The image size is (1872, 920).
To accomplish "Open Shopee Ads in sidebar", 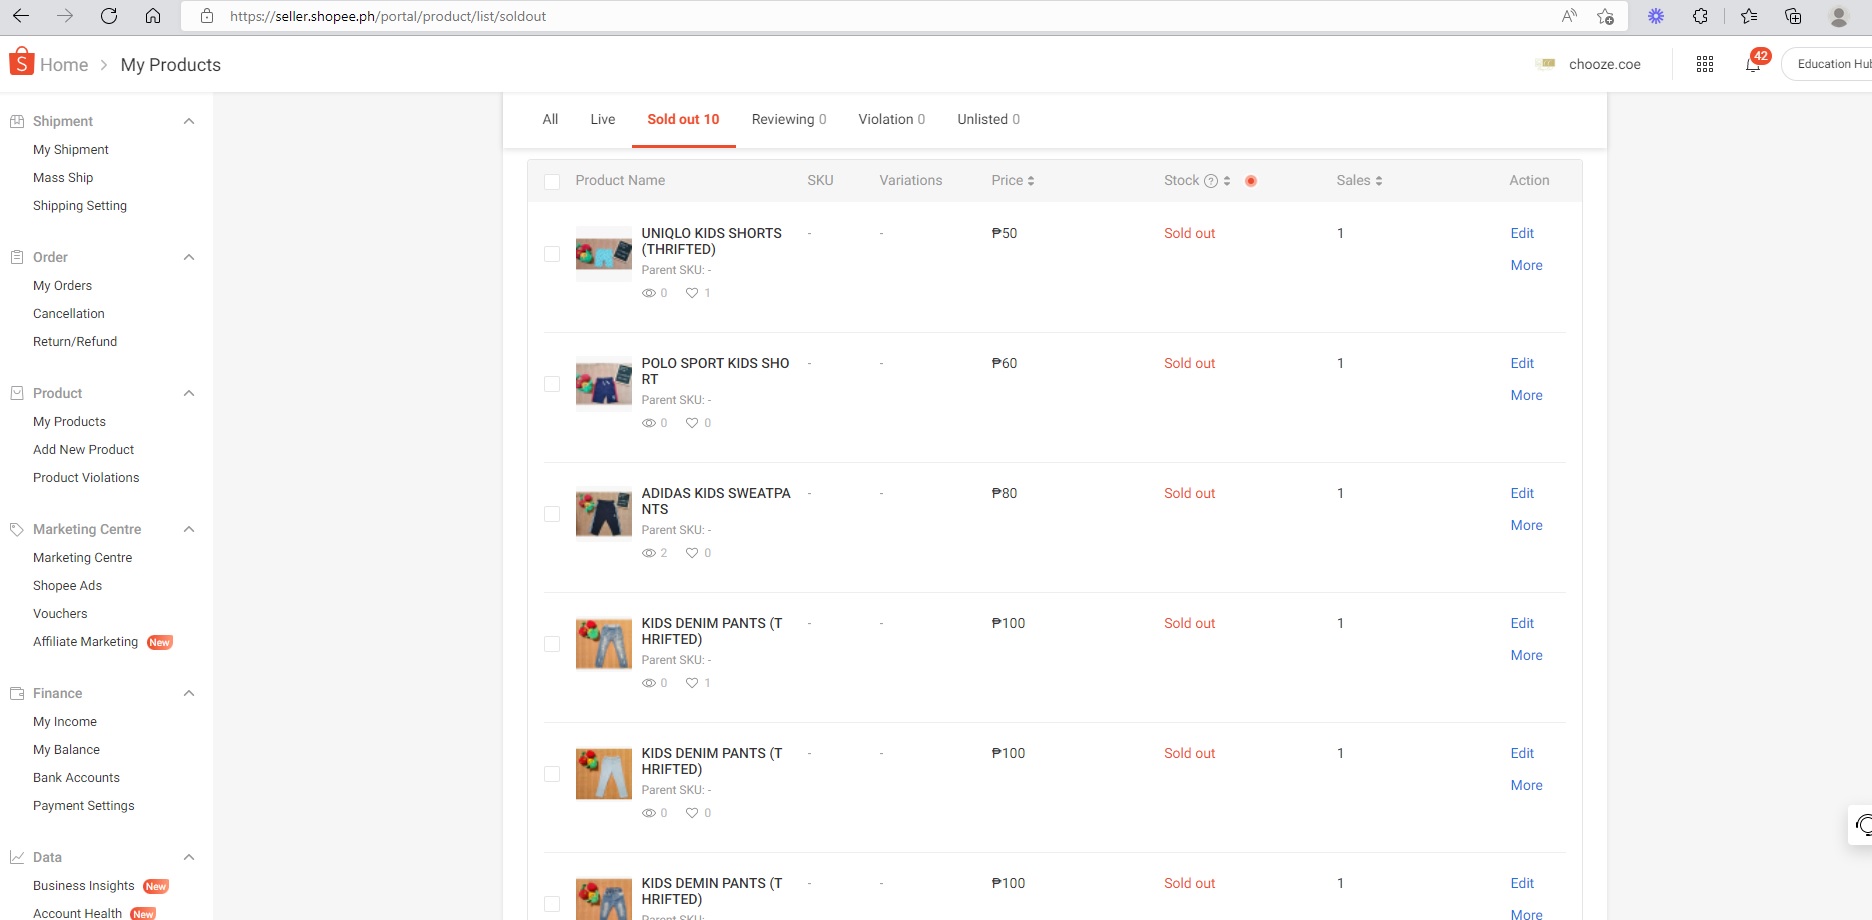I will [x=67, y=585].
